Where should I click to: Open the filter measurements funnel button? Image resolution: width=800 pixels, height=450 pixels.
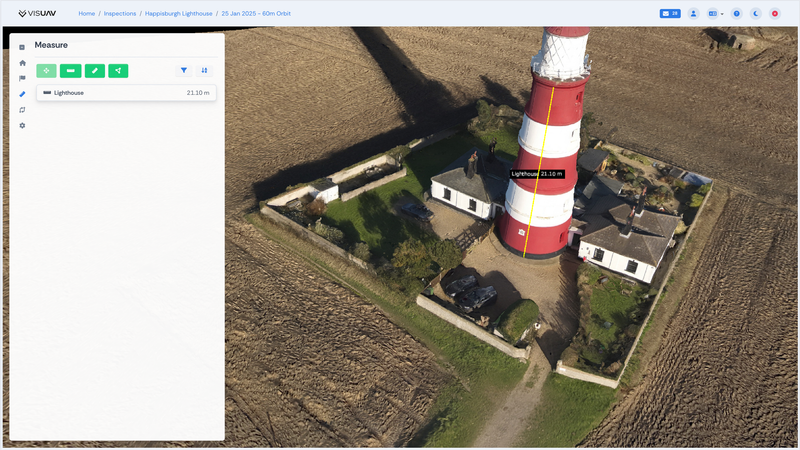tap(184, 70)
